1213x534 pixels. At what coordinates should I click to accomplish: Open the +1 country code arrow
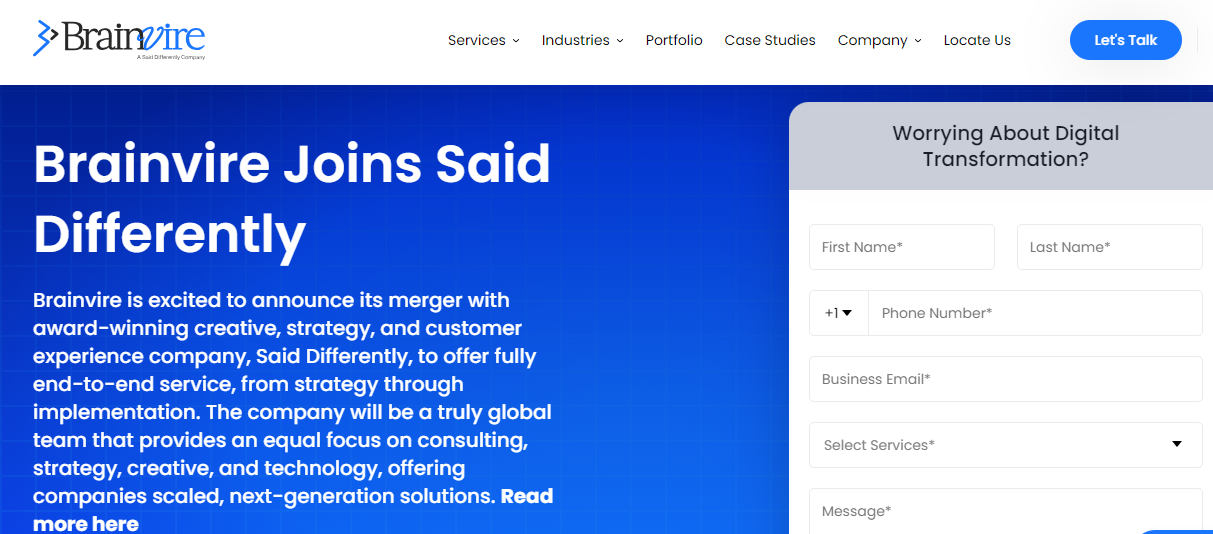pyautogui.click(x=847, y=313)
